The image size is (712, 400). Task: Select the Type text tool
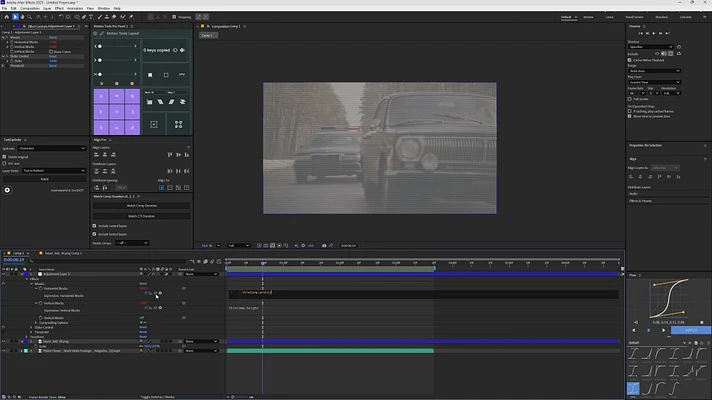[91, 17]
